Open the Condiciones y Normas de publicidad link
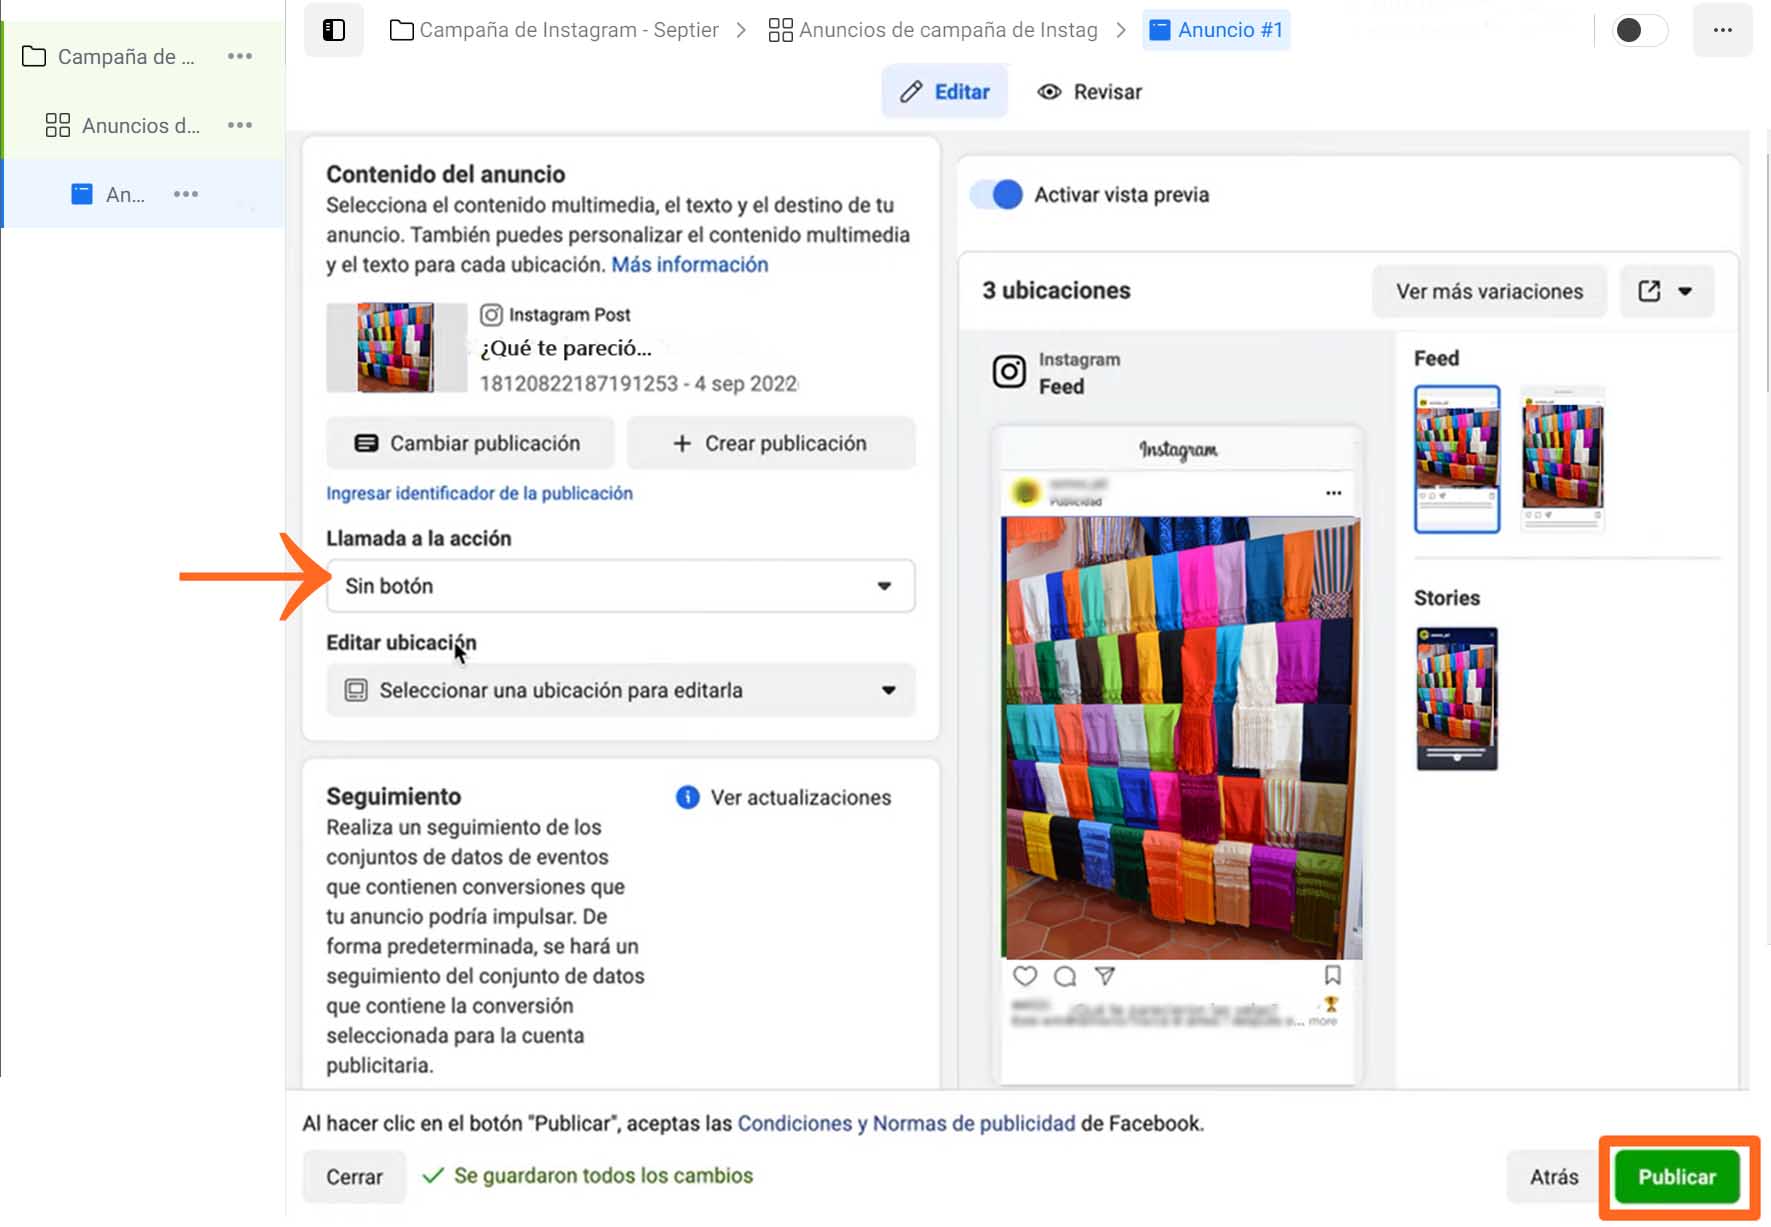The width and height of the screenshot is (1771, 1227). 905,1123
